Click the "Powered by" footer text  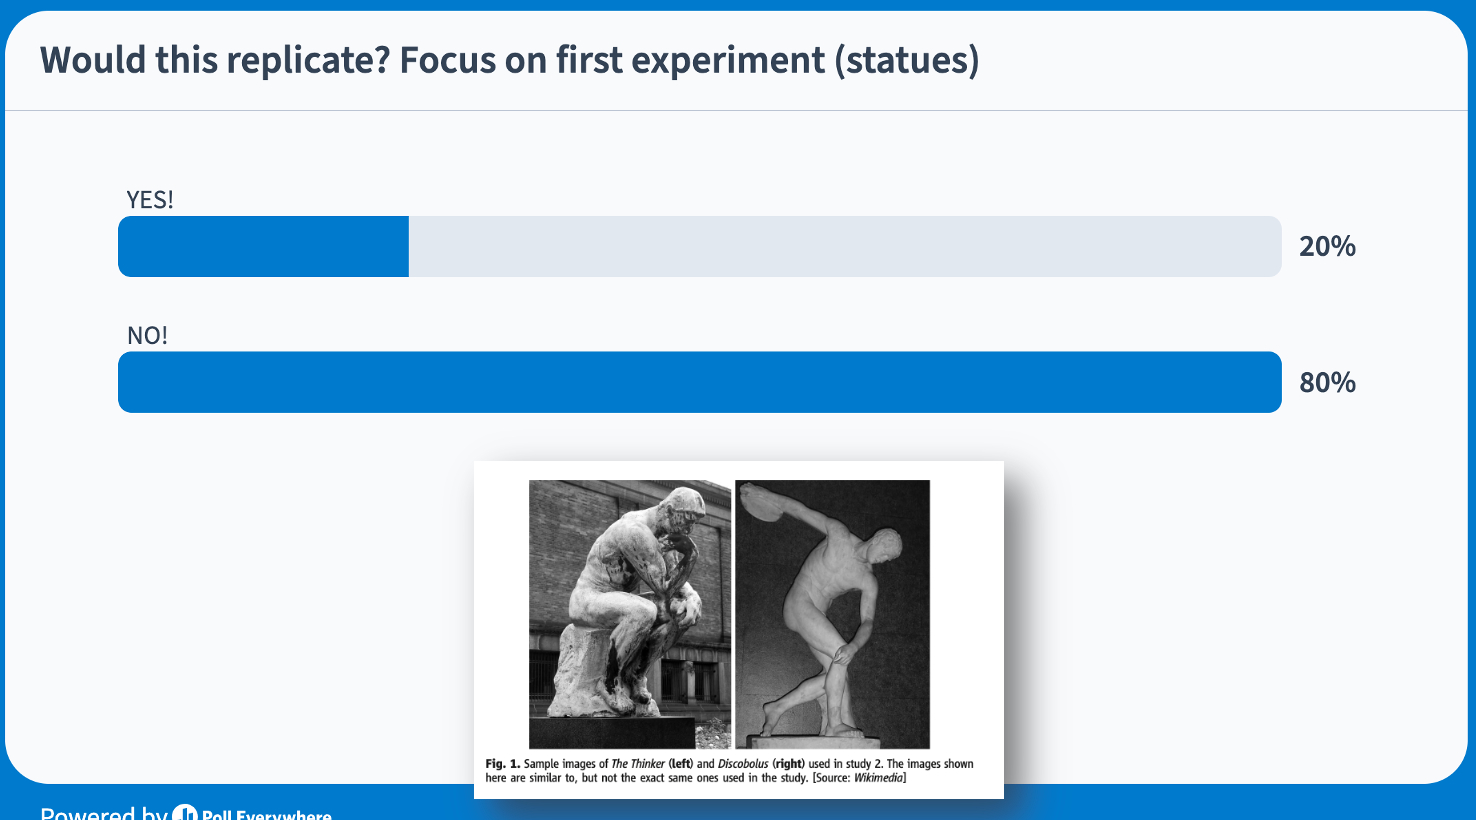103,814
